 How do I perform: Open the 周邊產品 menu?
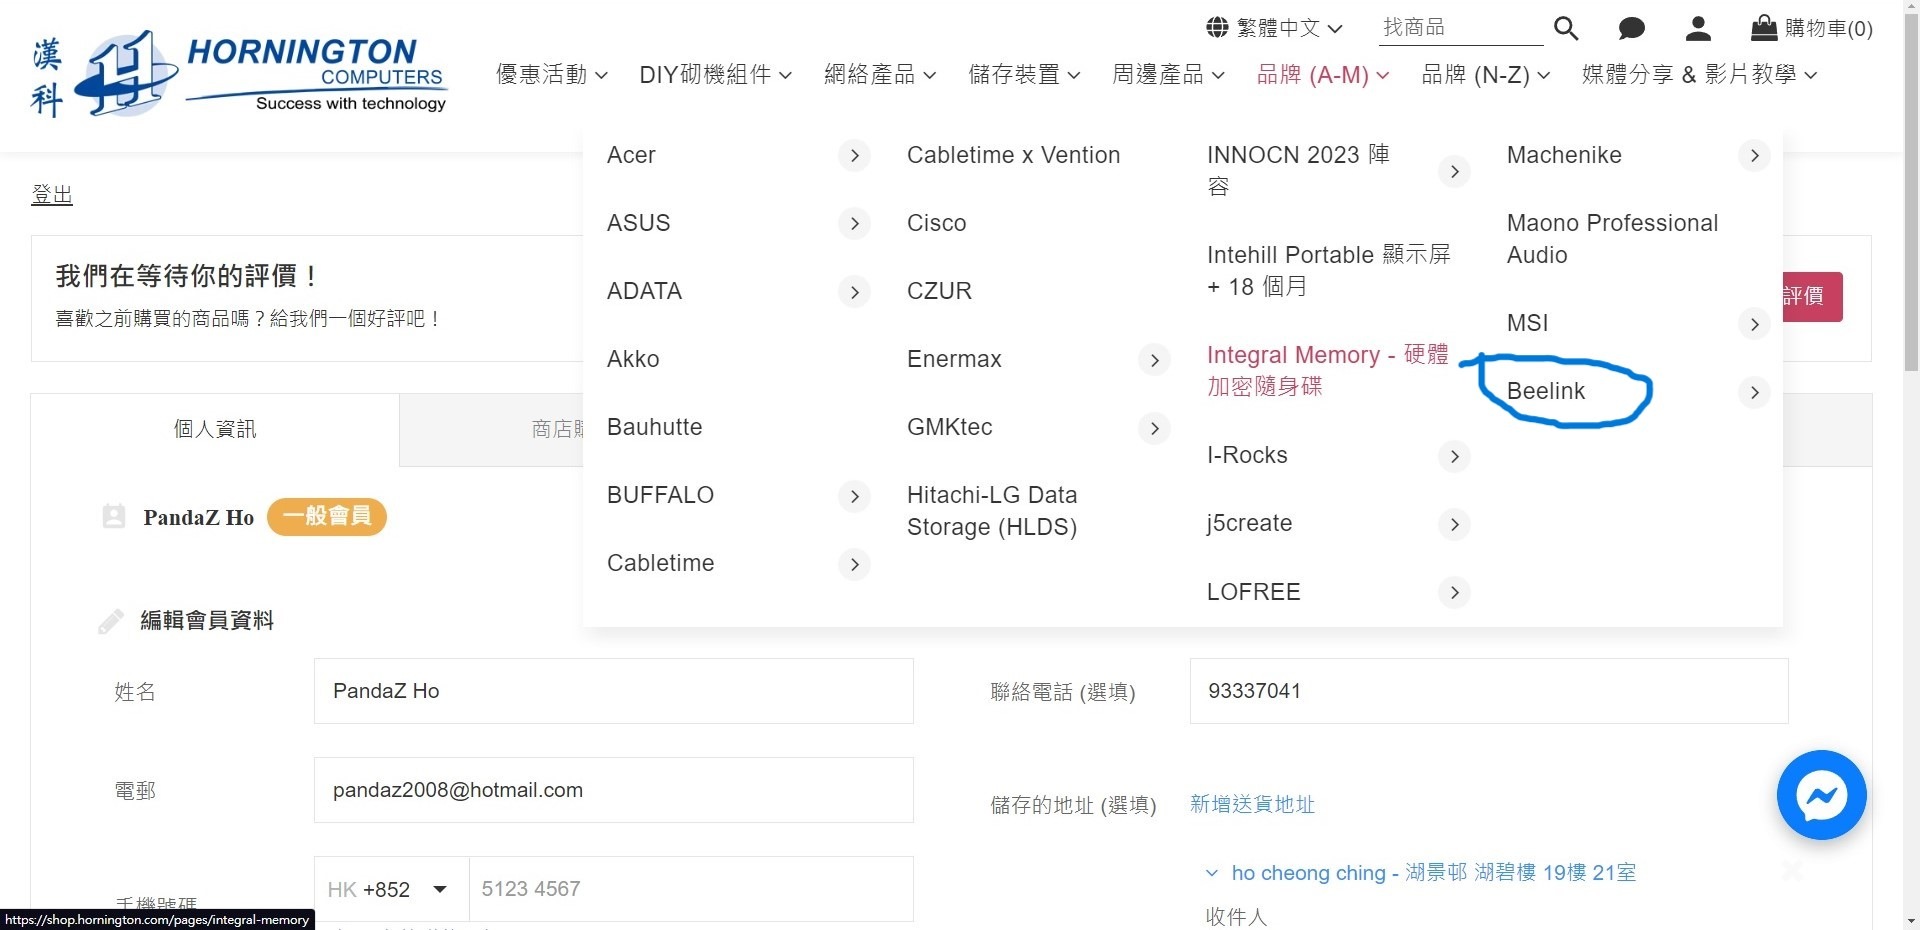coord(1168,74)
